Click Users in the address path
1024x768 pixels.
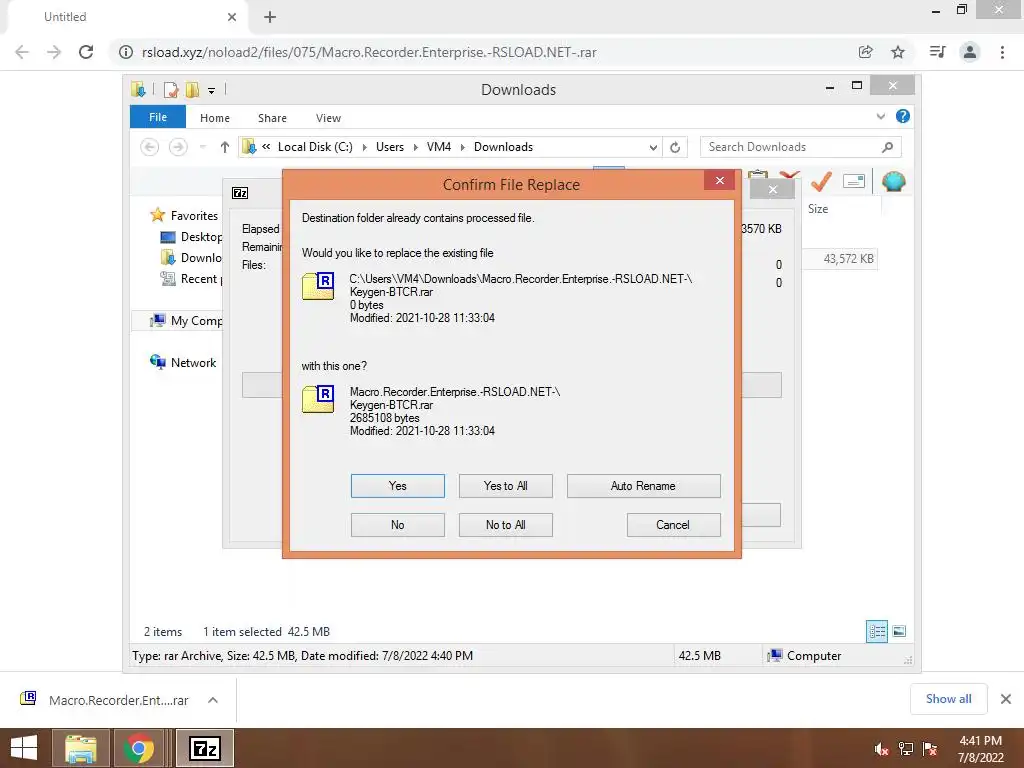(390, 147)
